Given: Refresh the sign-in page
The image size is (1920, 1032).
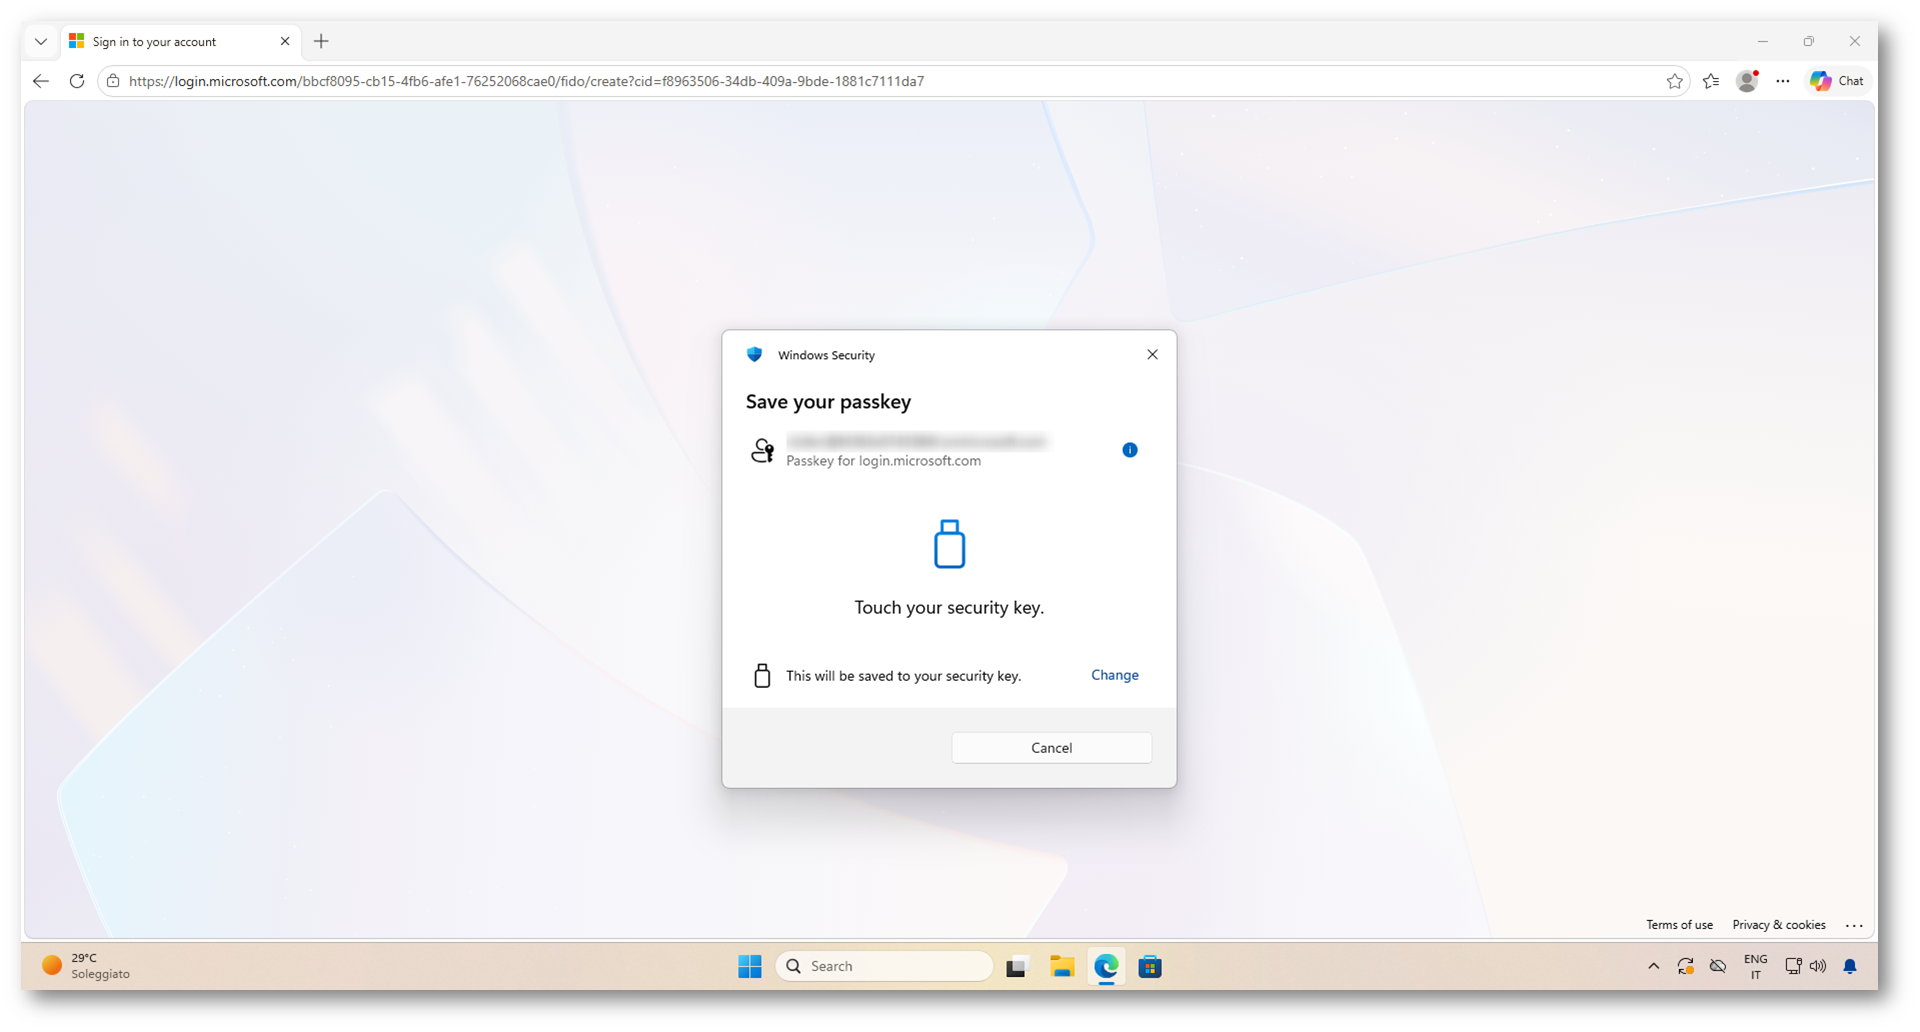Looking at the screenshot, I should tap(77, 81).
